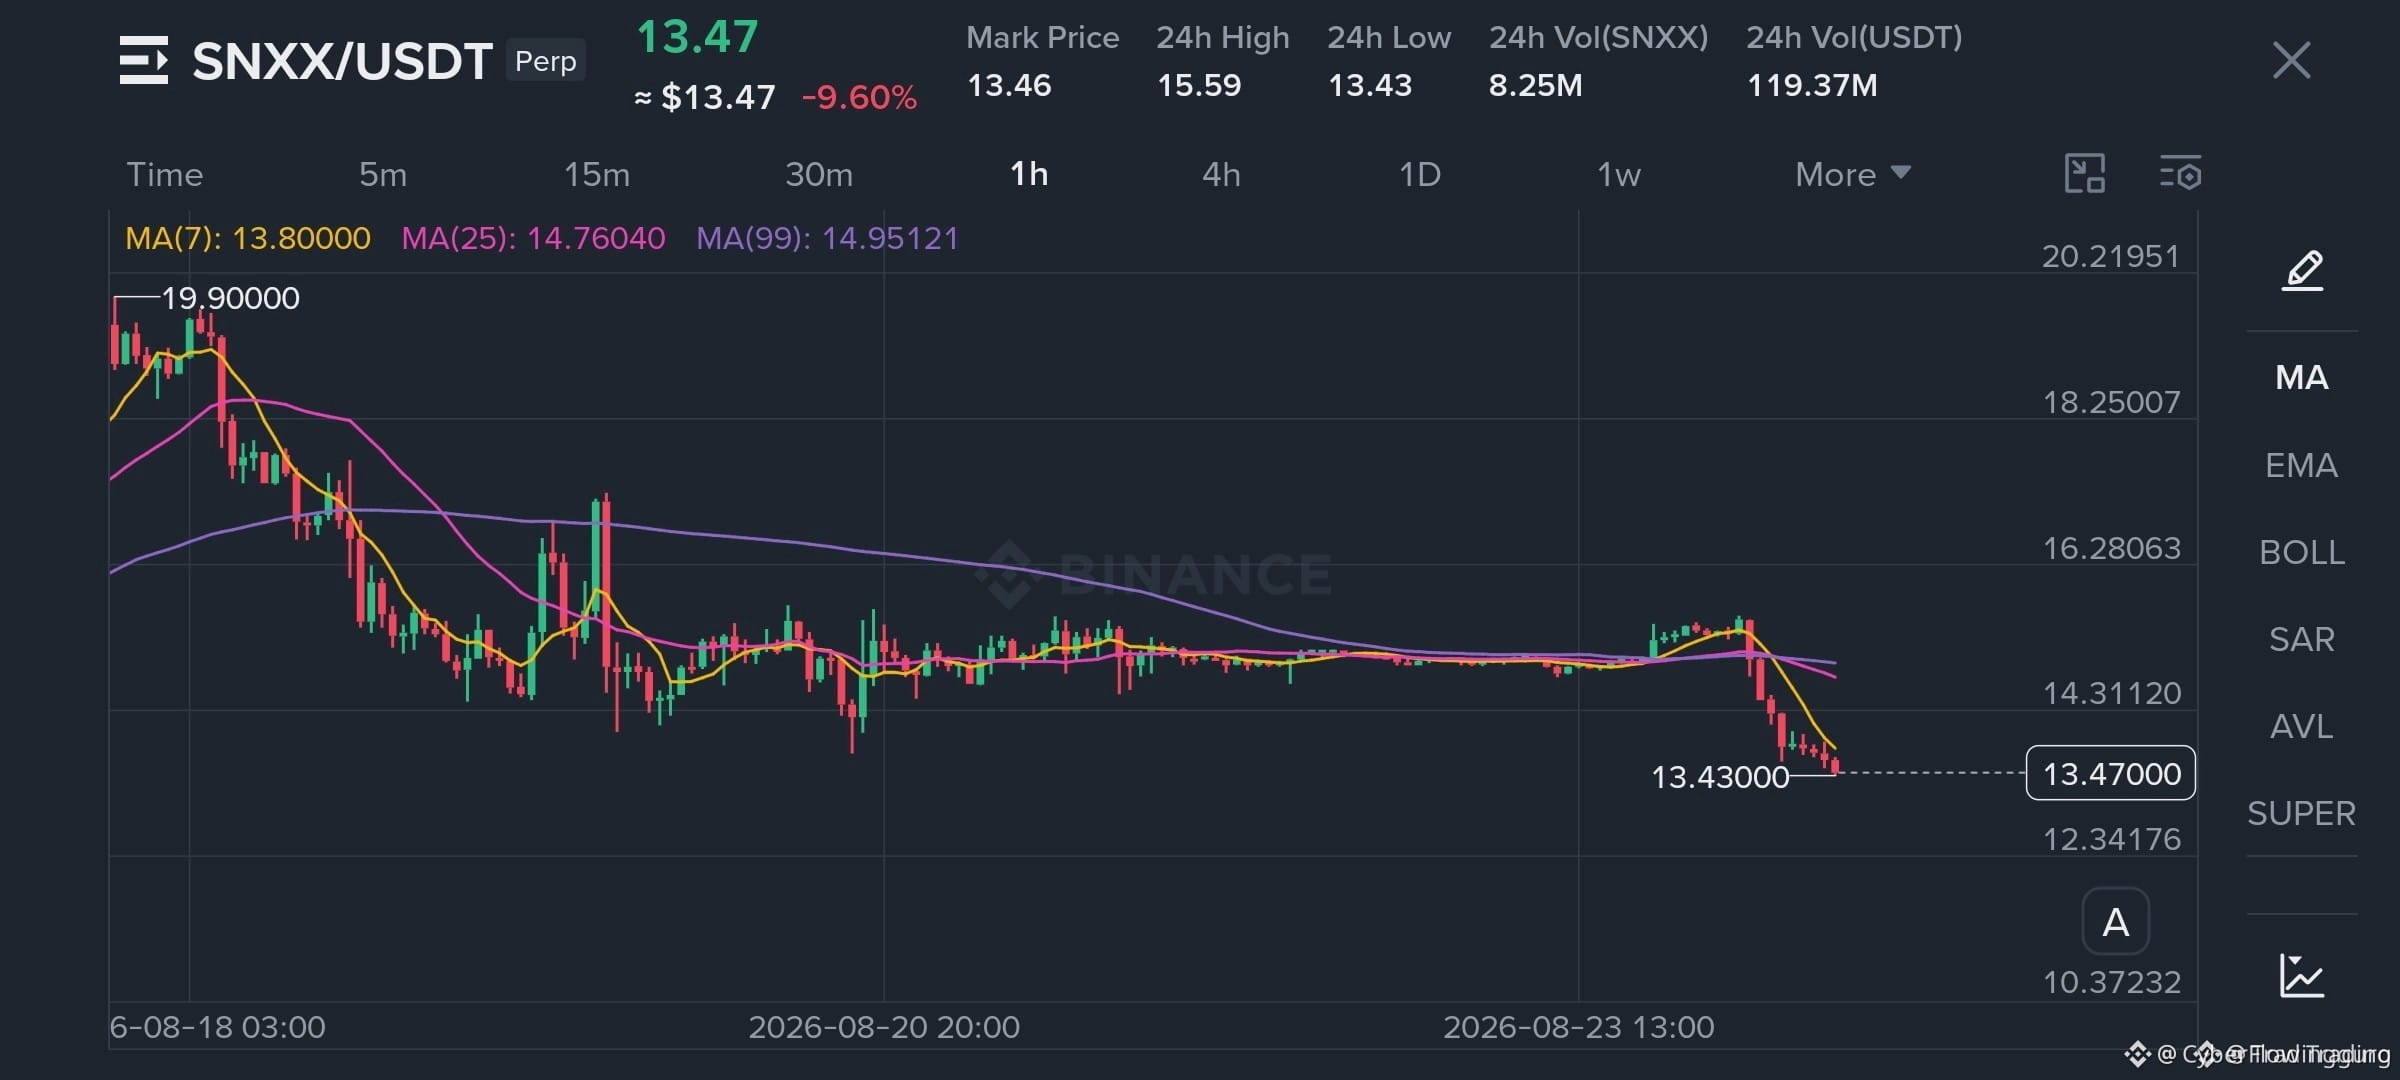Close the chart with the X icon

pos(2291,60)
